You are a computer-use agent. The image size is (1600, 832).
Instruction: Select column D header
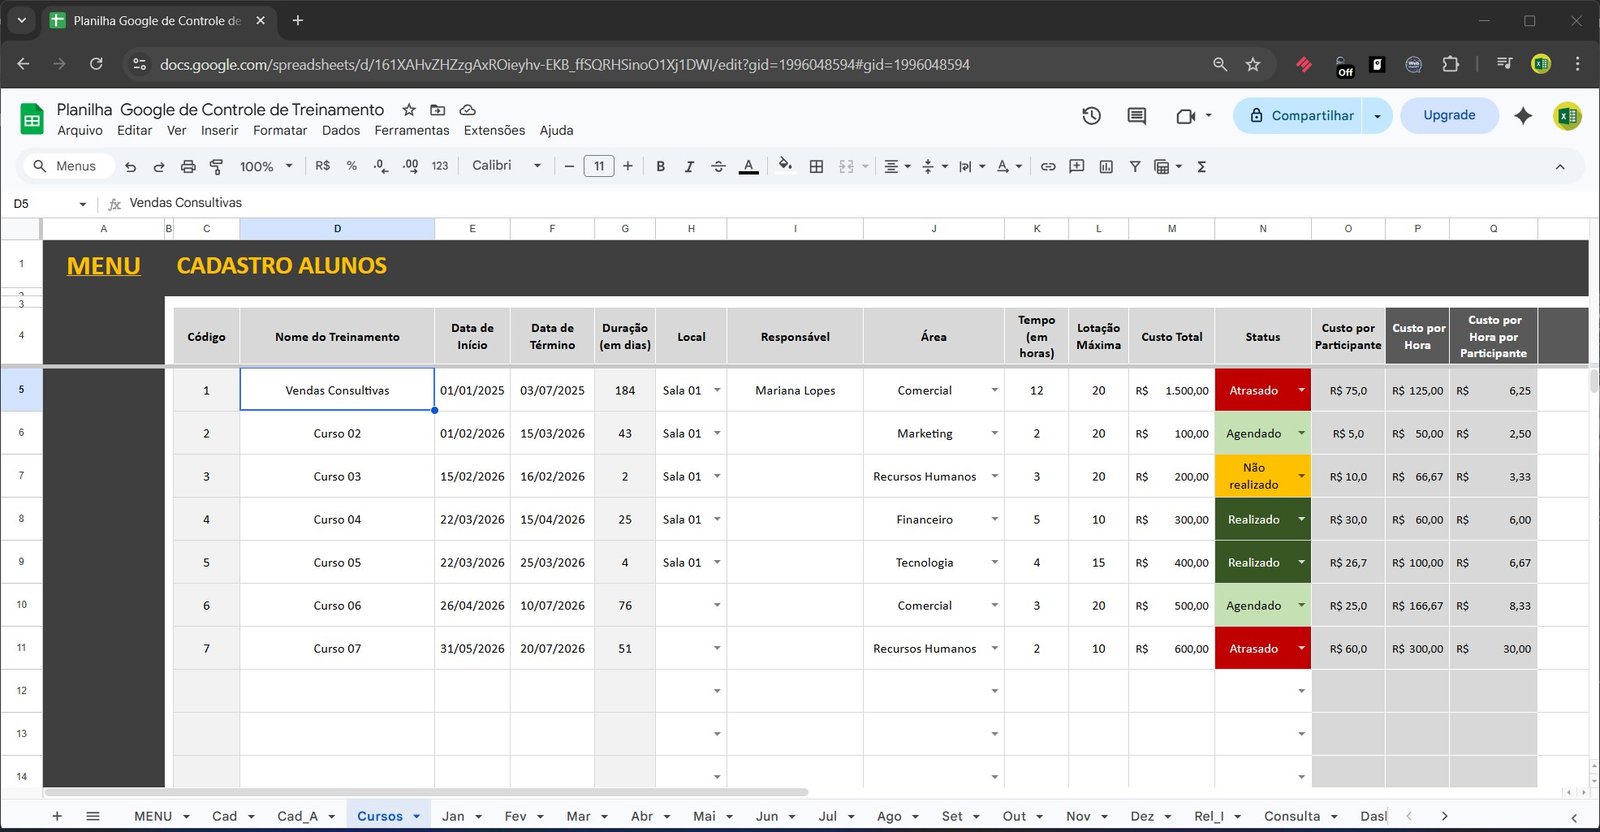(337, 229)
